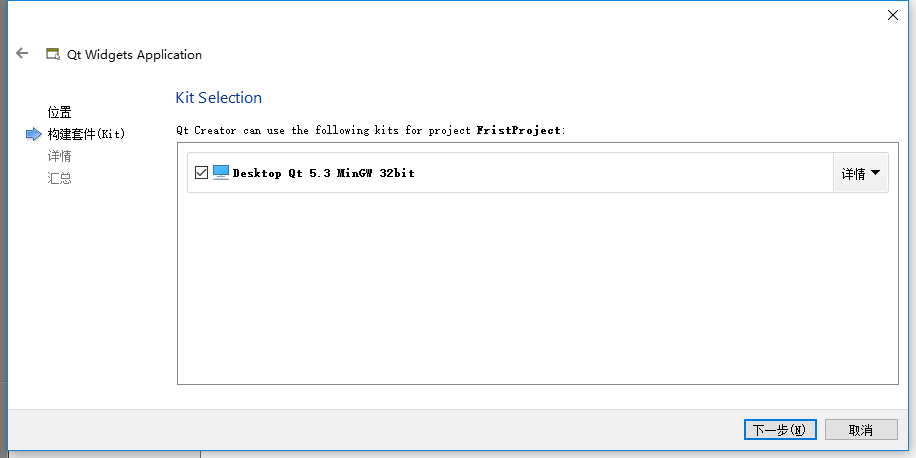
Task: Go back with the left arrow icon
Action: click(22, 53)
